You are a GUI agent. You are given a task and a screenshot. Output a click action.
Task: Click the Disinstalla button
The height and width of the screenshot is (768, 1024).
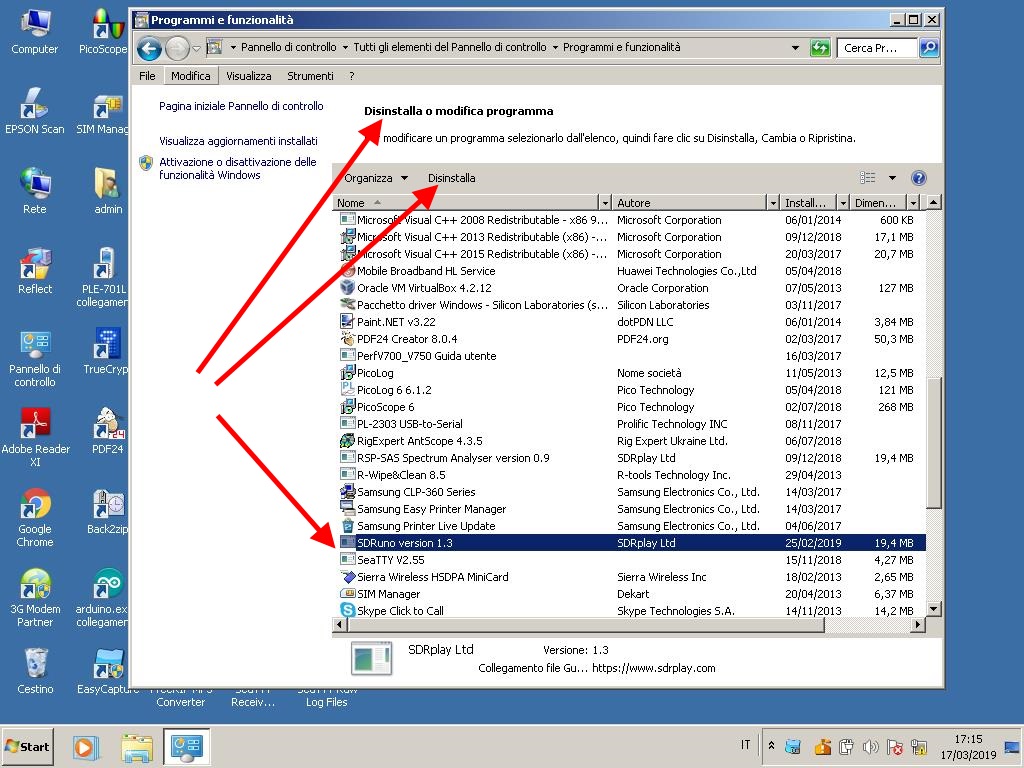(x=451, y=178)
